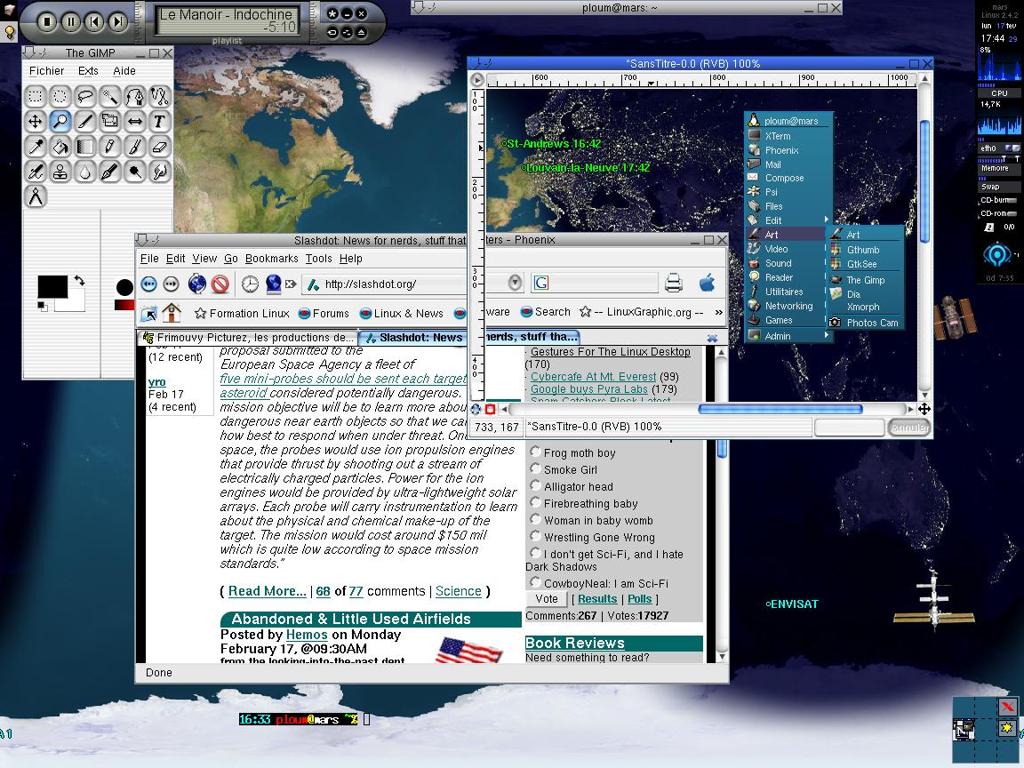
Task: Choose the Eraser tool in GIMP
Action: tap(159, 147)
